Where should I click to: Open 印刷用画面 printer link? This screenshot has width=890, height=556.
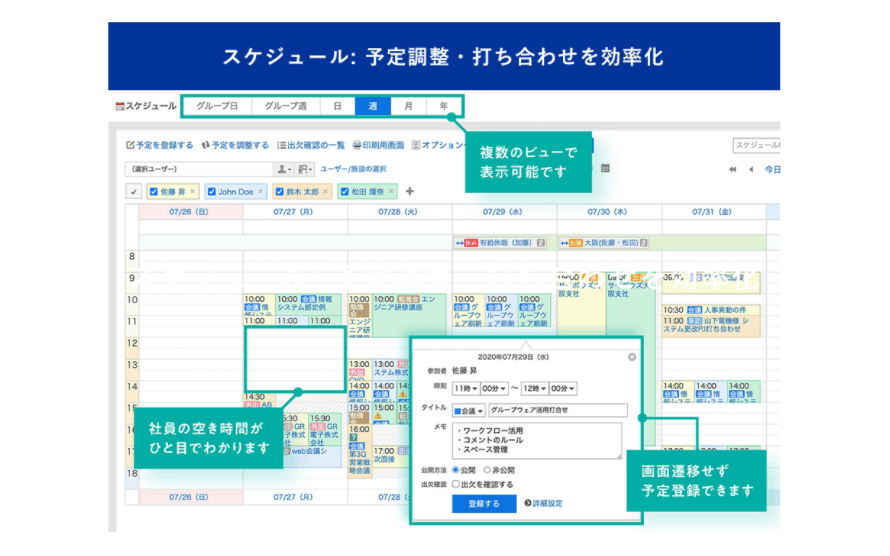point(383,145)
